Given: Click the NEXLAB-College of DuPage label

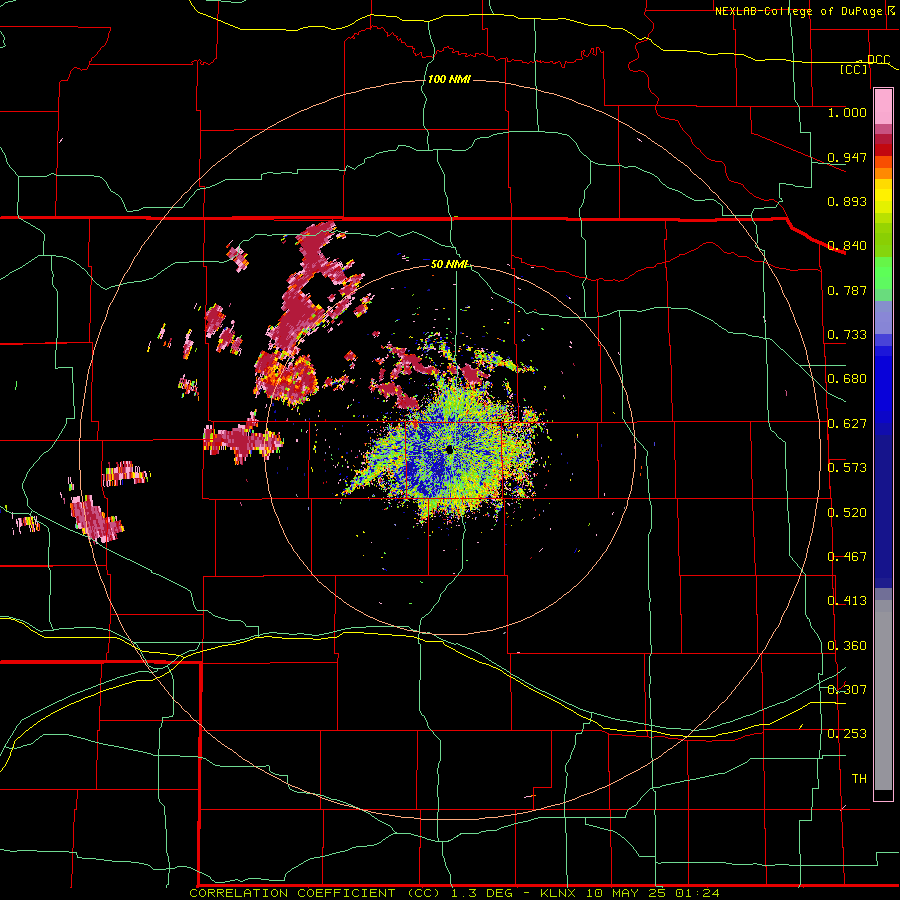Looking at the screenshot, I should (x=798, y=11).
